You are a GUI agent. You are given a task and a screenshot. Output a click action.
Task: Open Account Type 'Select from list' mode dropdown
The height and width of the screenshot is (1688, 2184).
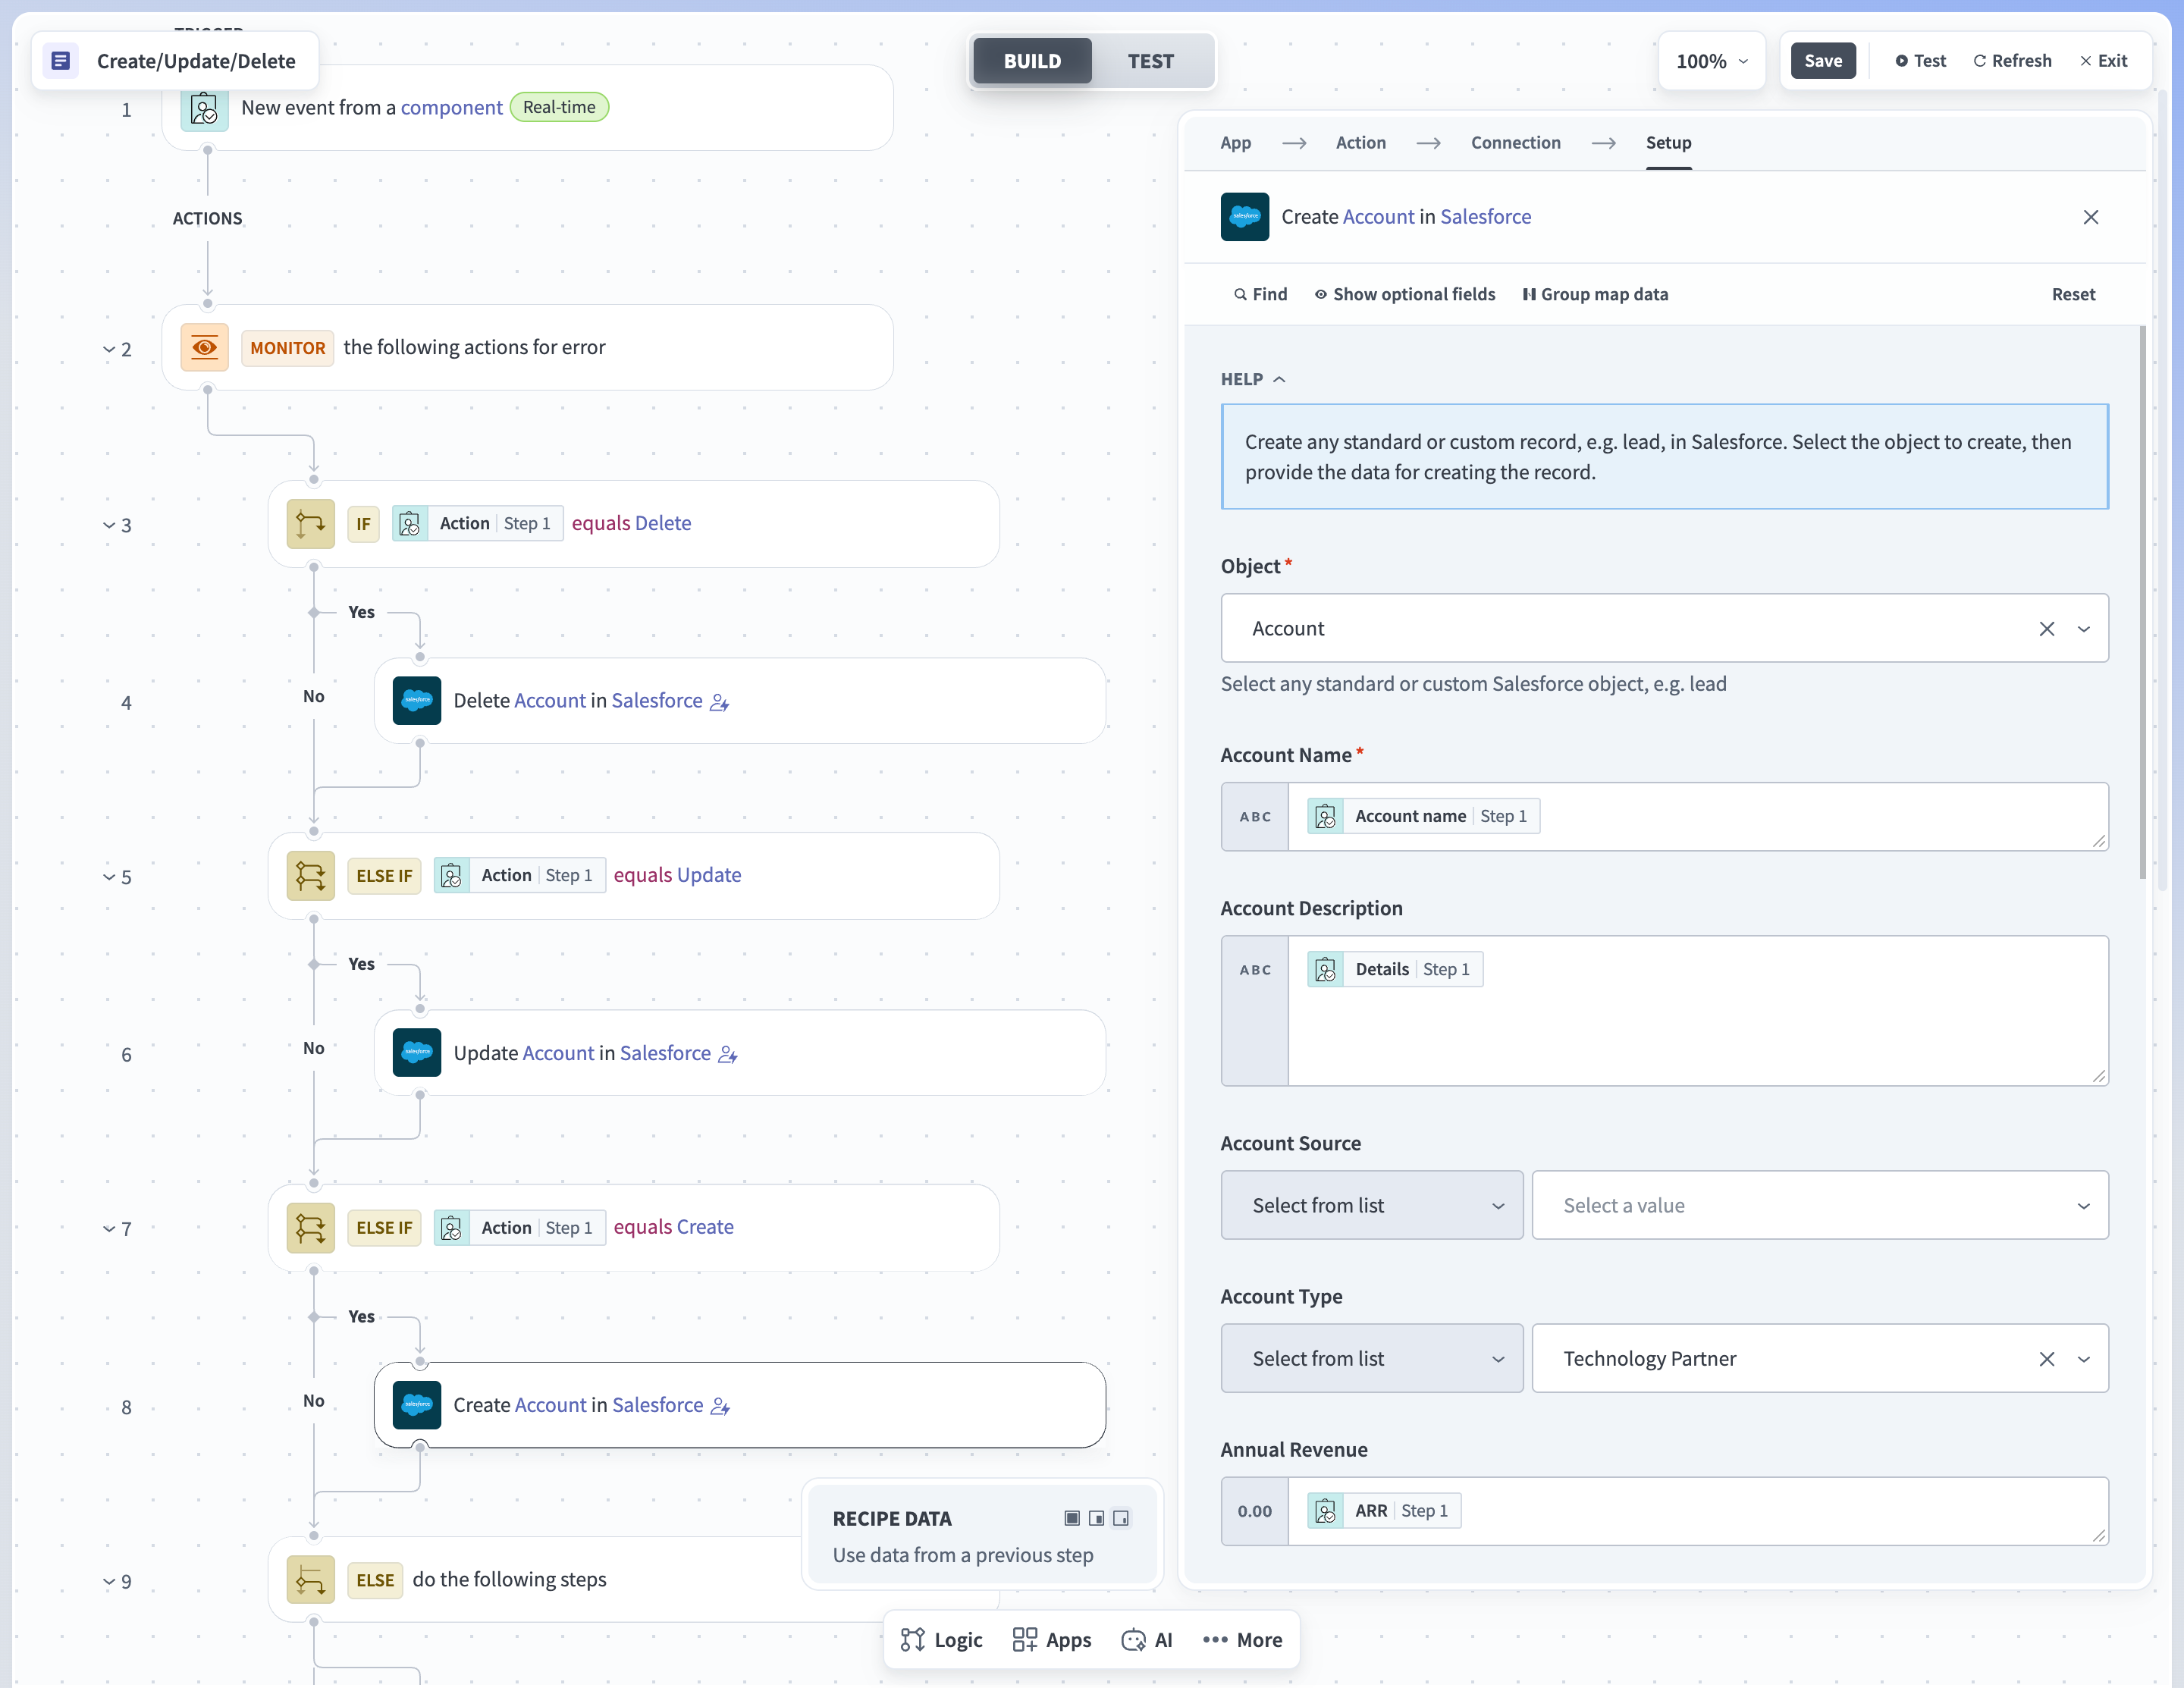click(x=1372, y=1359)
